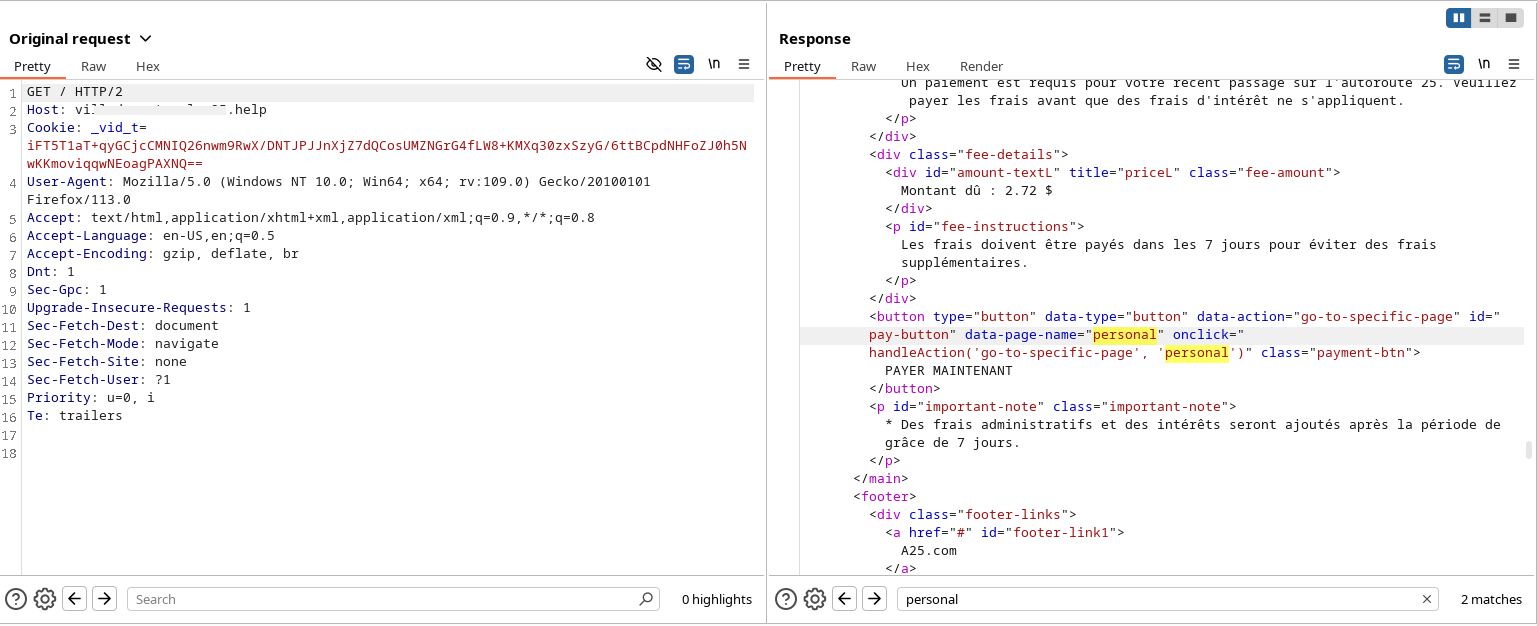Toggle hidden items eye icon in request
The image size is (1537, 626).
(x=654, y=64)
